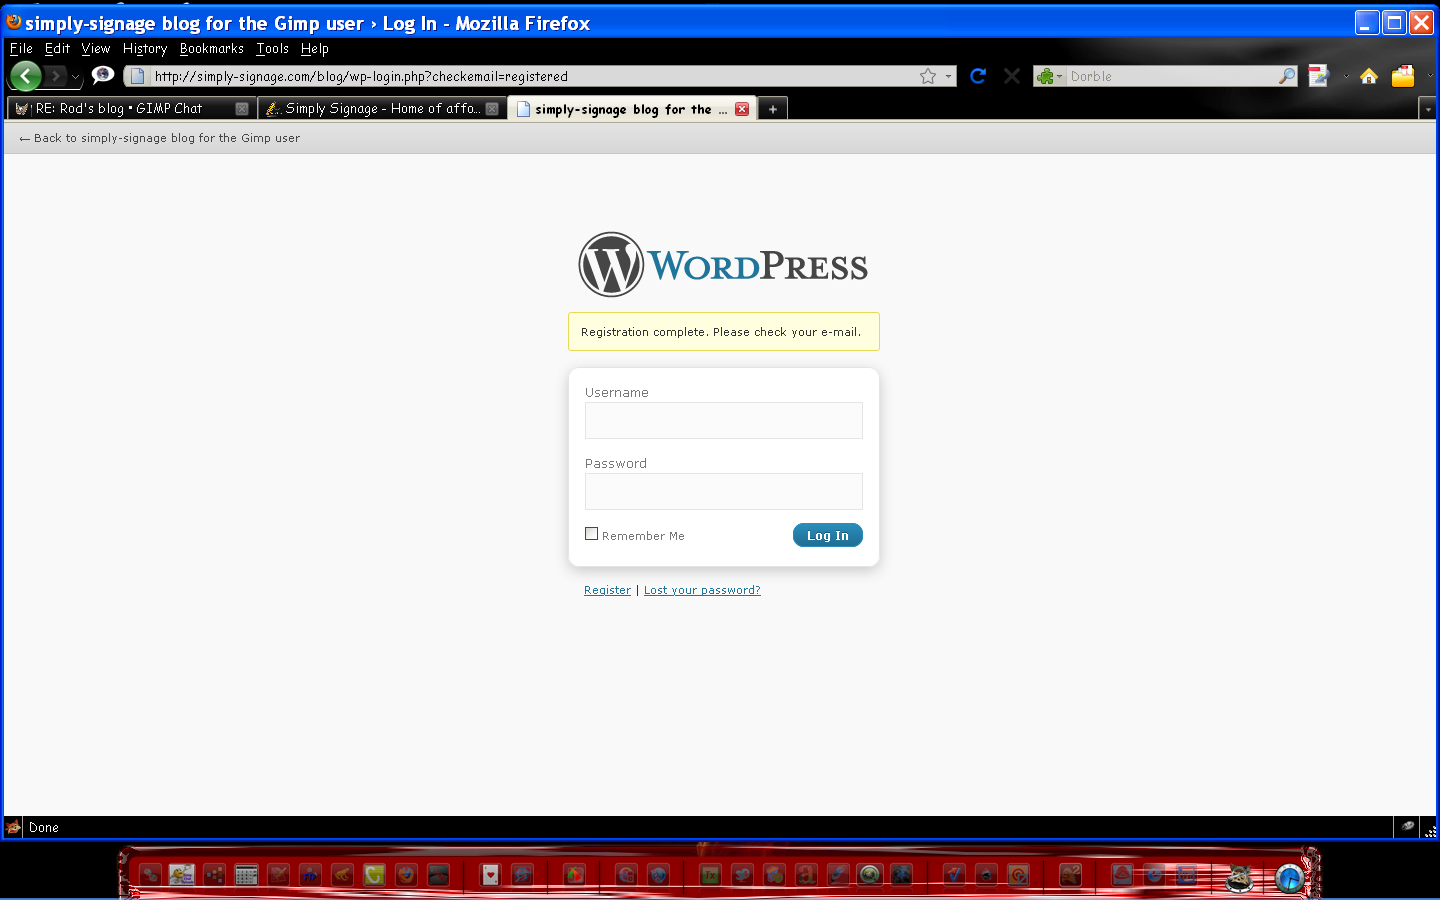
Task: Select the simply-signage blog login tab
Action: pyautogui.click(x=632, y=109)
